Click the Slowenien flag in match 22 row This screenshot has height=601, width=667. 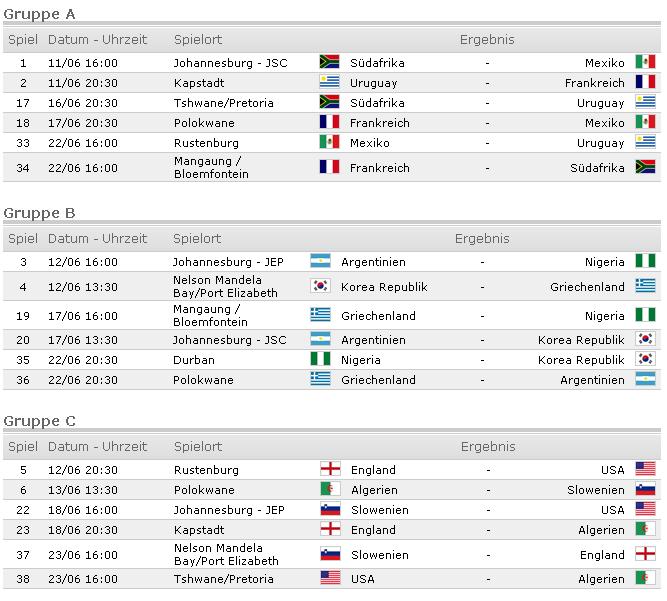330,510
